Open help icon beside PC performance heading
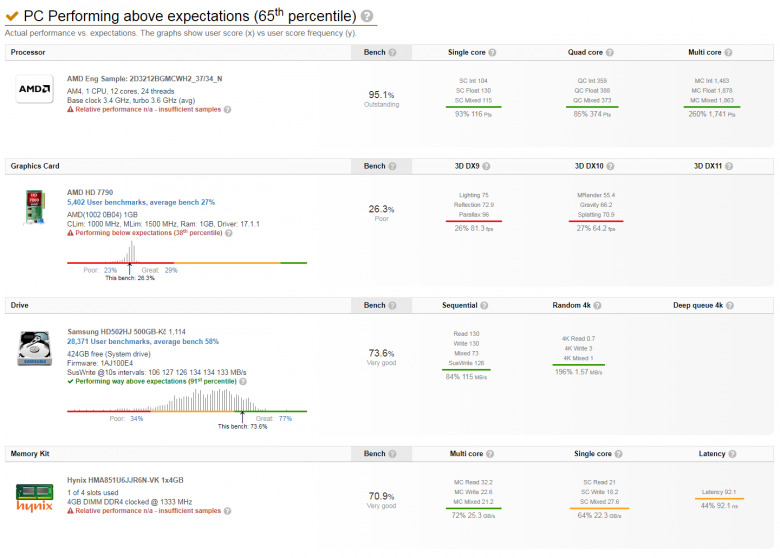Image resolution: width=780 pixels, height=558 pixels. click(367, 16)
